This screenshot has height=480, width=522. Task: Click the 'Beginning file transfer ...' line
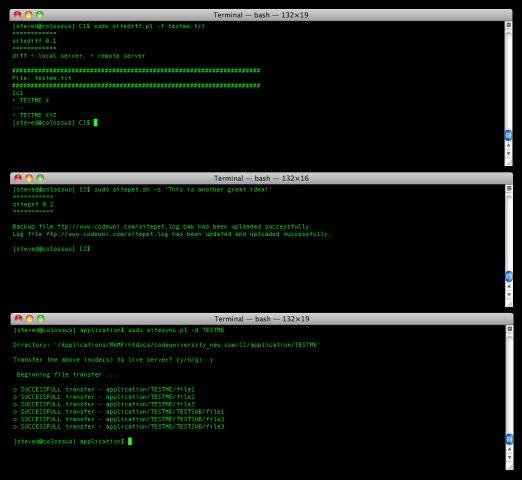67,375
